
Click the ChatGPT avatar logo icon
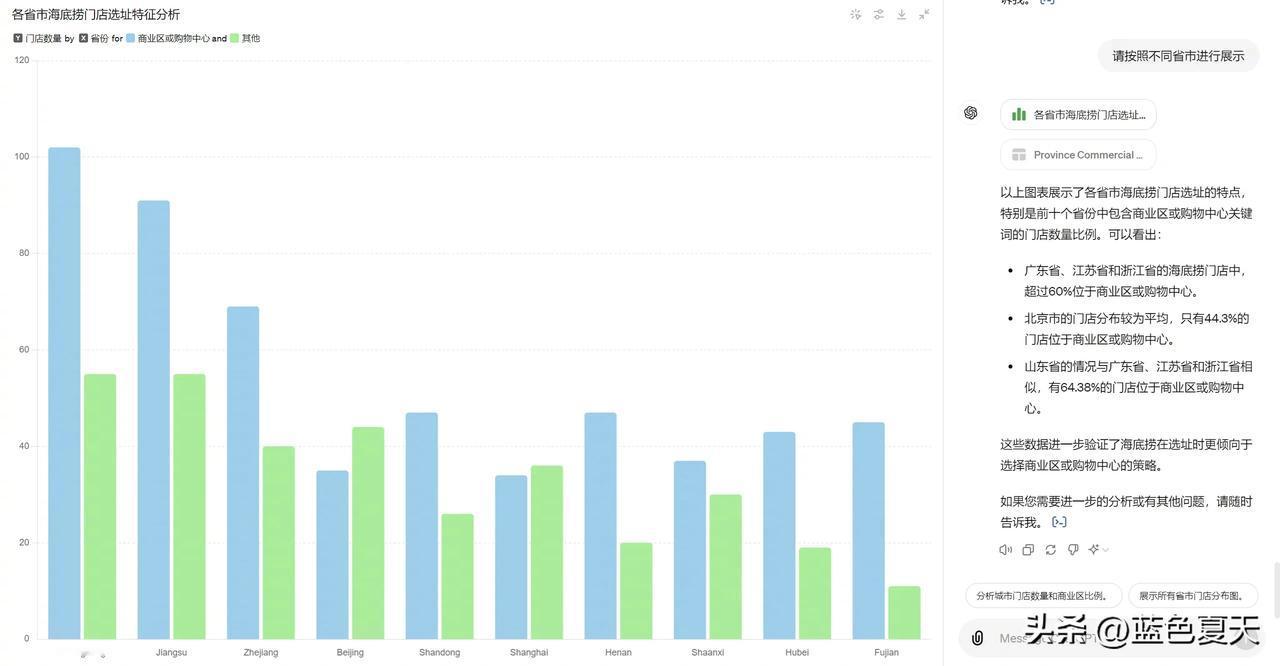(970, 113)
